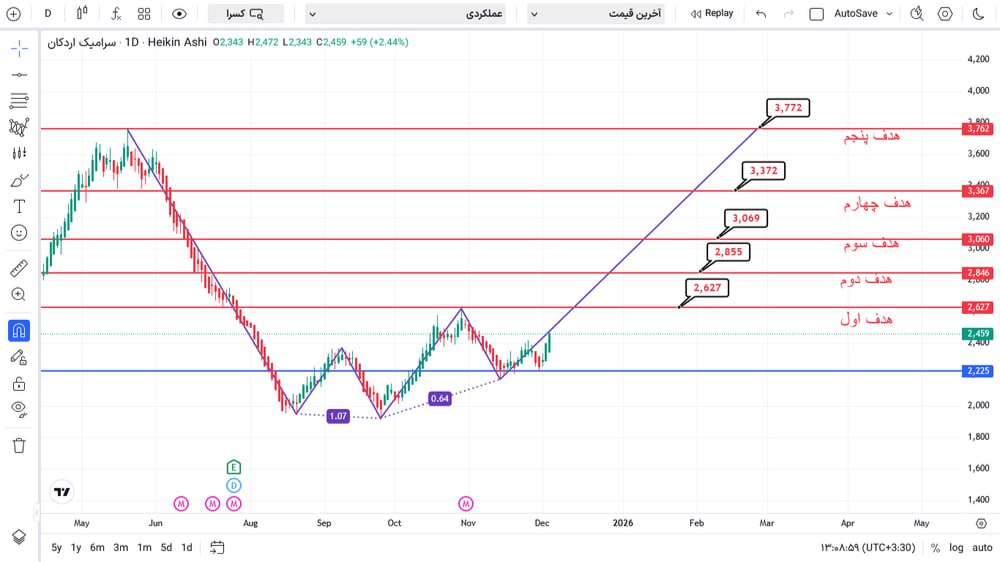
Task: Open the Fibonacci tools in left toolbar
Action: (x=19, y=101)
